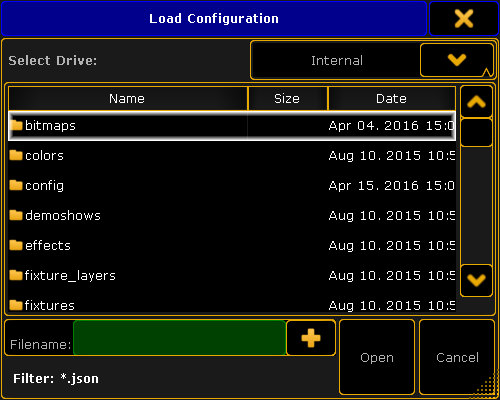Sort by the Size column header
This screenshot has height=400, width=500.
[x=288, y=99]
